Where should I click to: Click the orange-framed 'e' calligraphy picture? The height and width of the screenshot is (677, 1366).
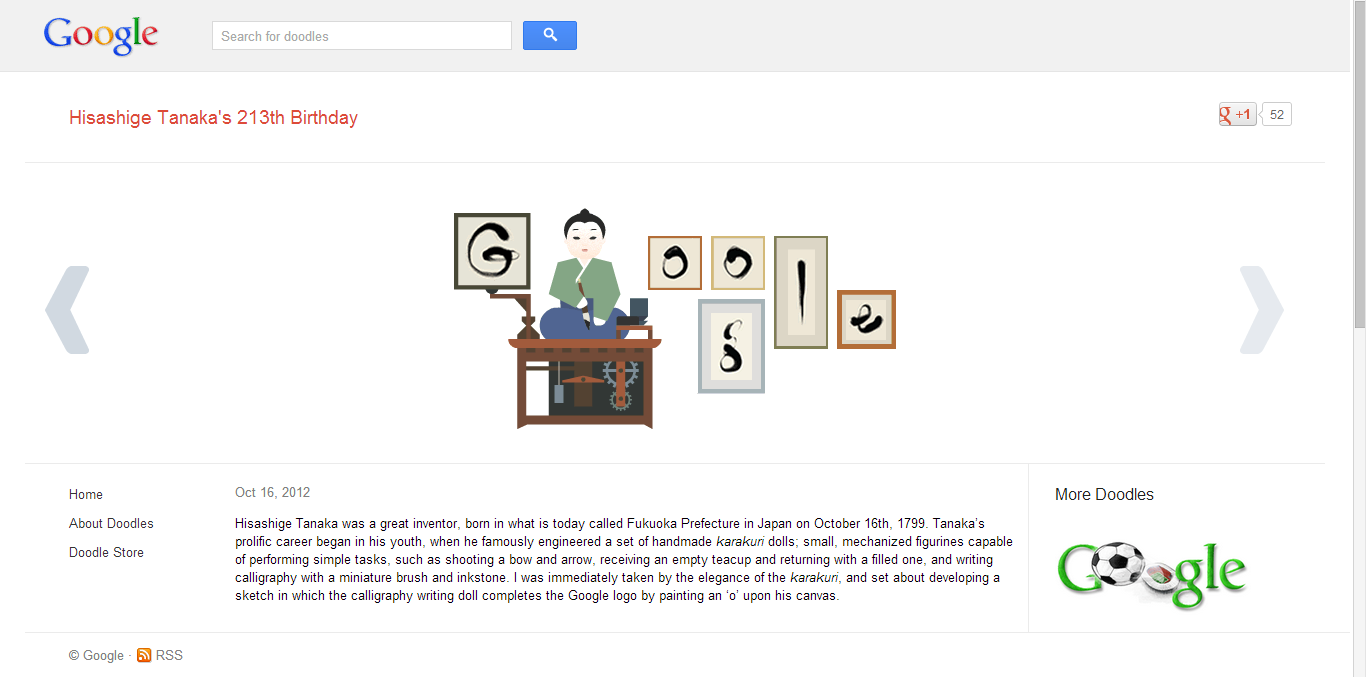[866, 320]
